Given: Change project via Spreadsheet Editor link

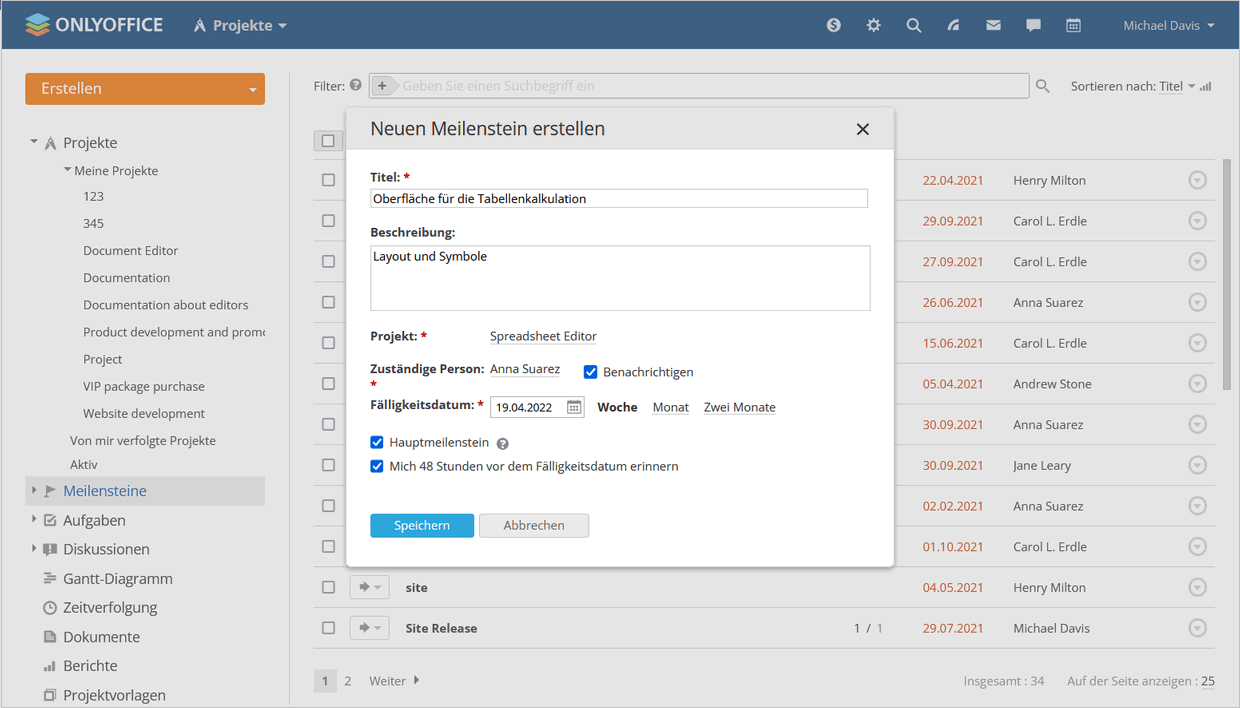Looking at the screenshot, I should coord(543,336).
